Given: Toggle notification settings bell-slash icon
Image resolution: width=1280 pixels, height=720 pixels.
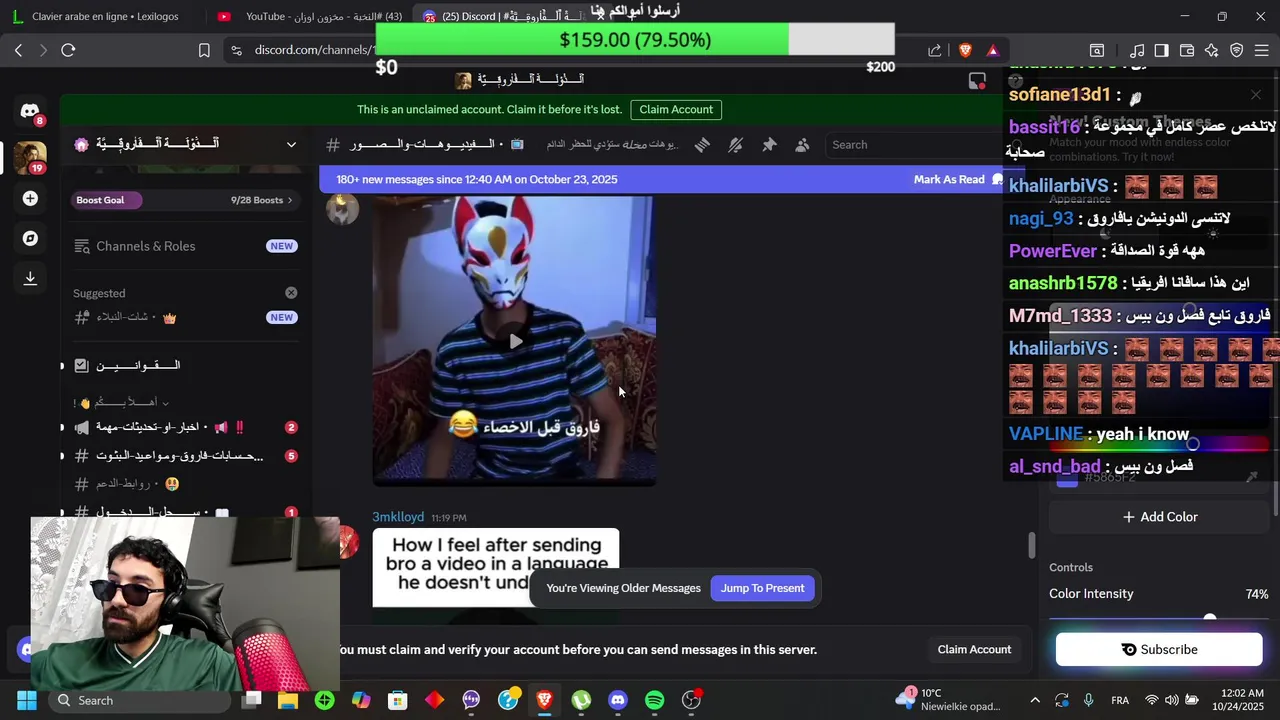Looking at the screenshot, I should point(735,145).
